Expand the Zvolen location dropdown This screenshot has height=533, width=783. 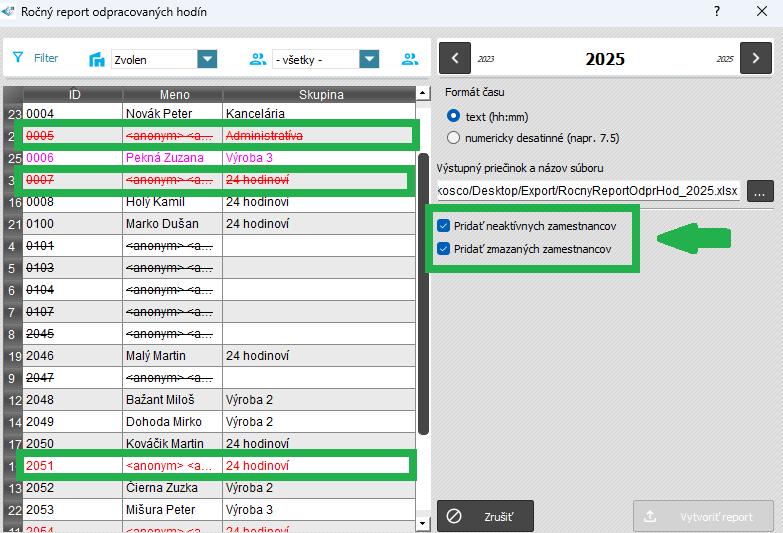(x=207, y=60)
